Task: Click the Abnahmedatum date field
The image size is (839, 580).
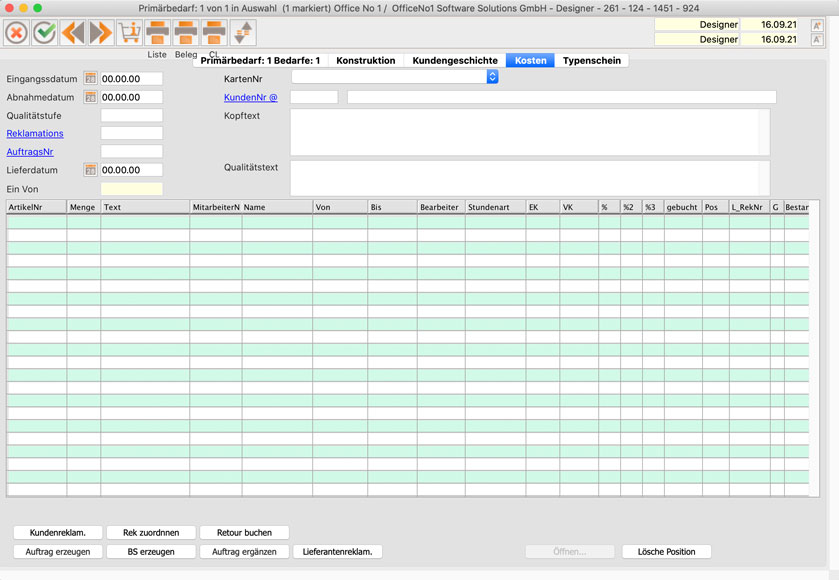Action: point(132,97)
